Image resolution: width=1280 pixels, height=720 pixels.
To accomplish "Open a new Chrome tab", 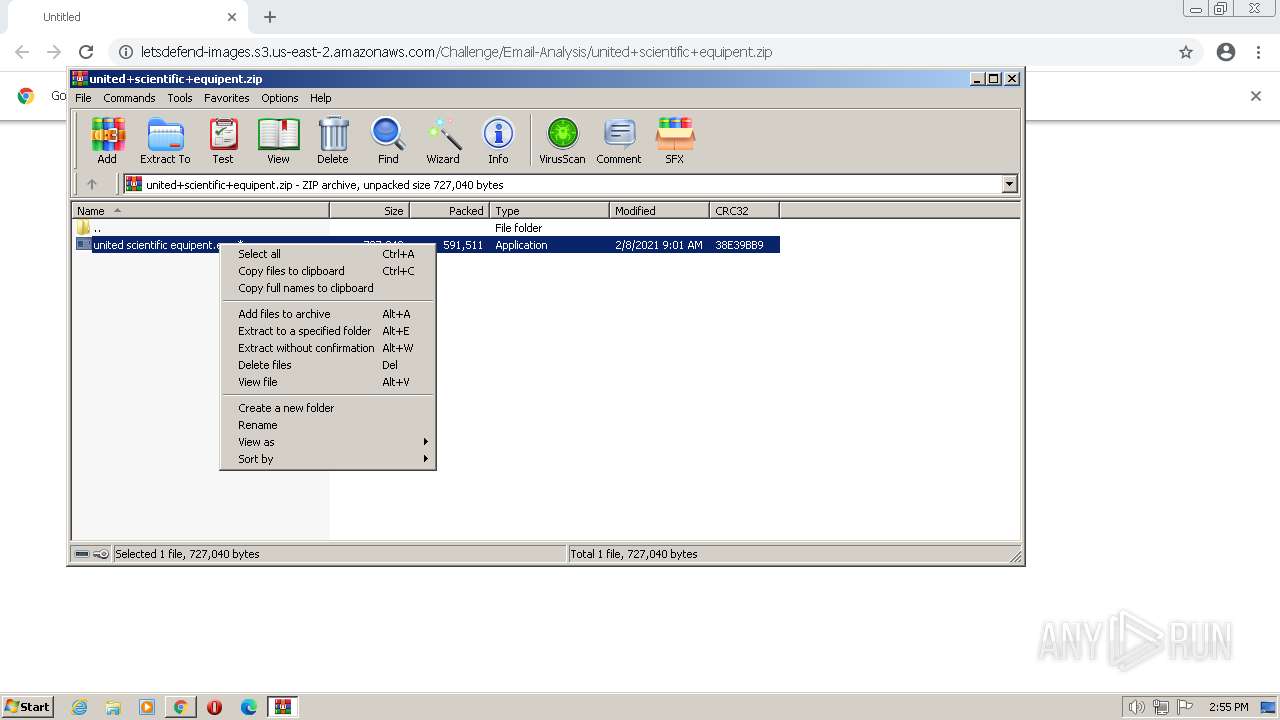I will tap(270, 17).
